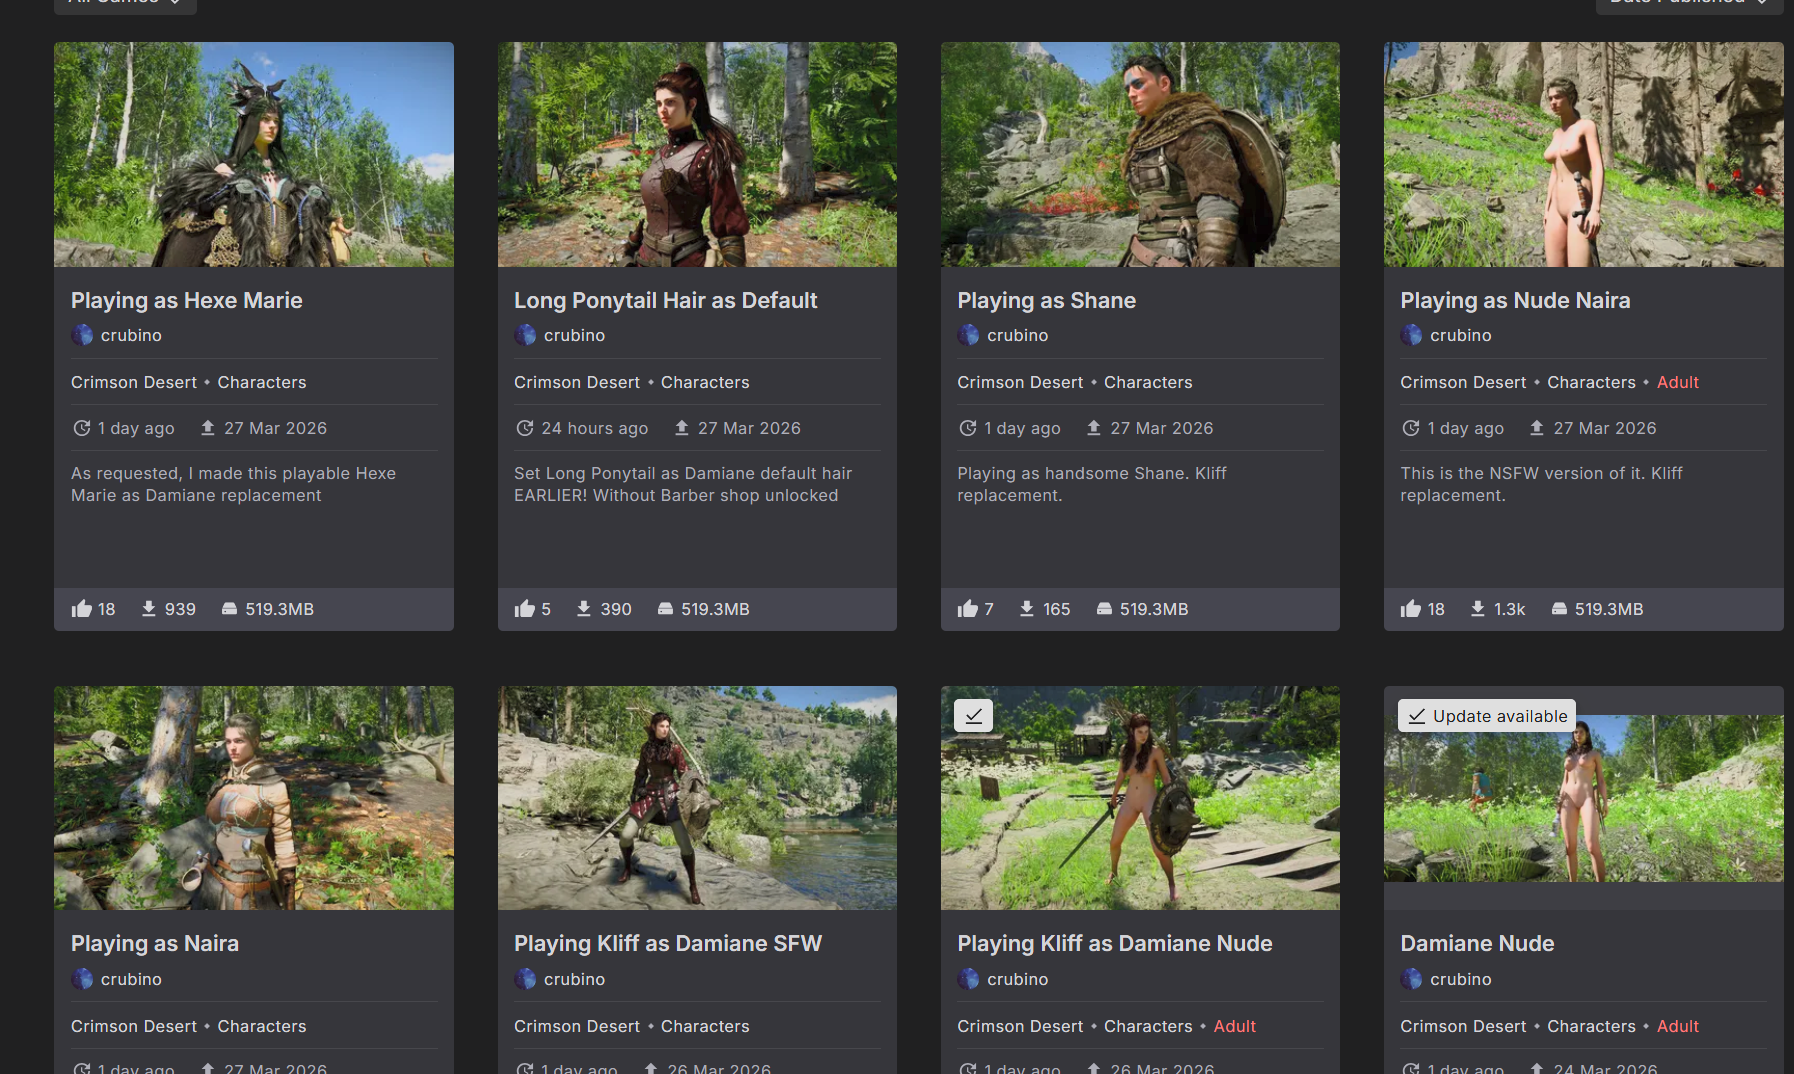Click the clock icon beside "24 hours ago"
The height and width of the screenshot is (1074, 1794).
[525, 428]
